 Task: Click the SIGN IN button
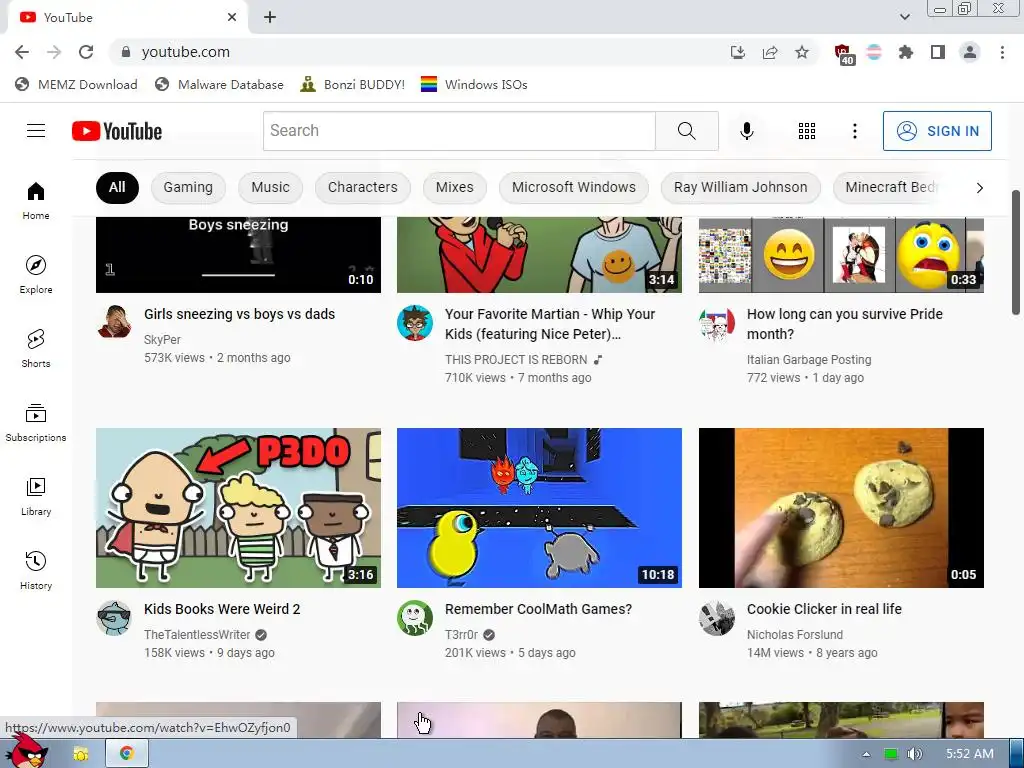(937, 131)
